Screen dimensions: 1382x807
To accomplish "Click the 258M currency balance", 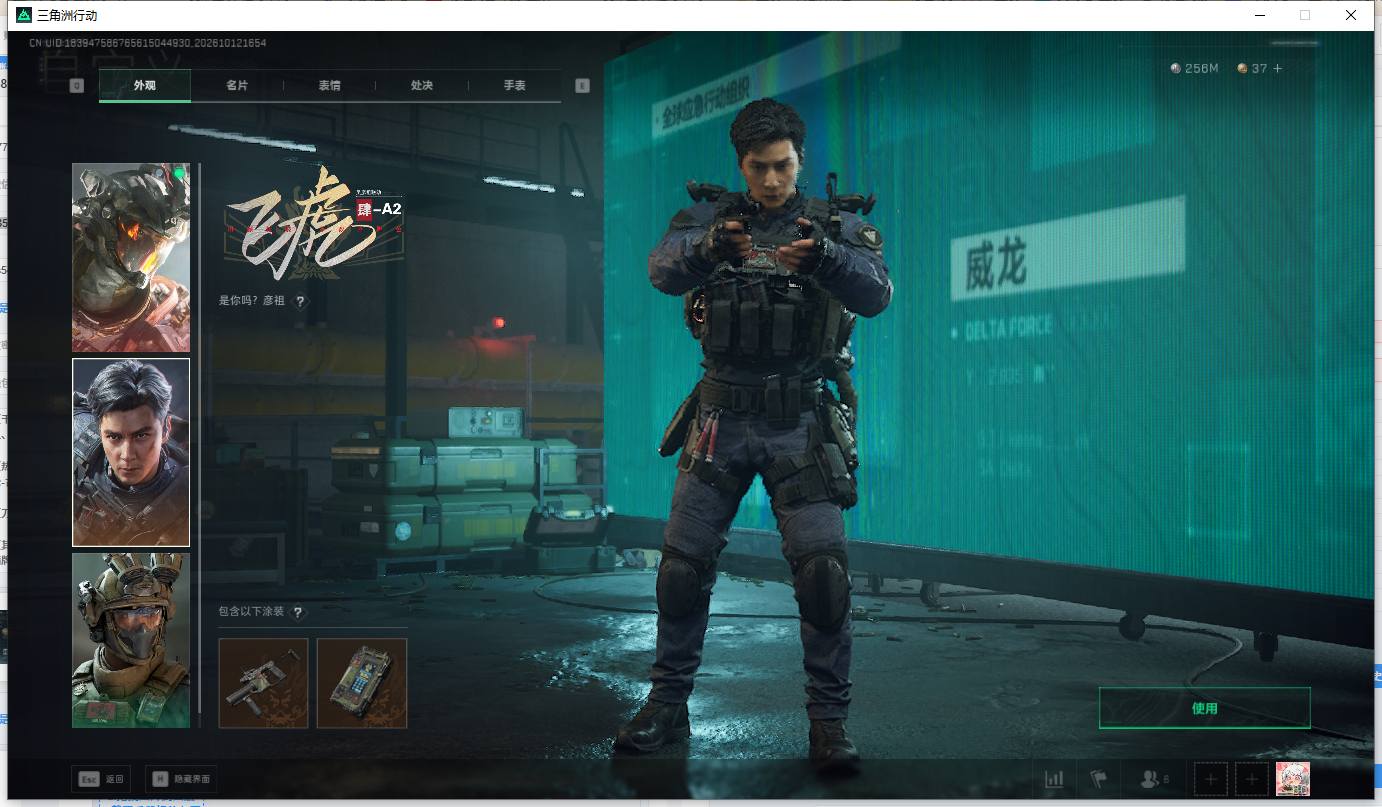I will (x=1195, y=68).
